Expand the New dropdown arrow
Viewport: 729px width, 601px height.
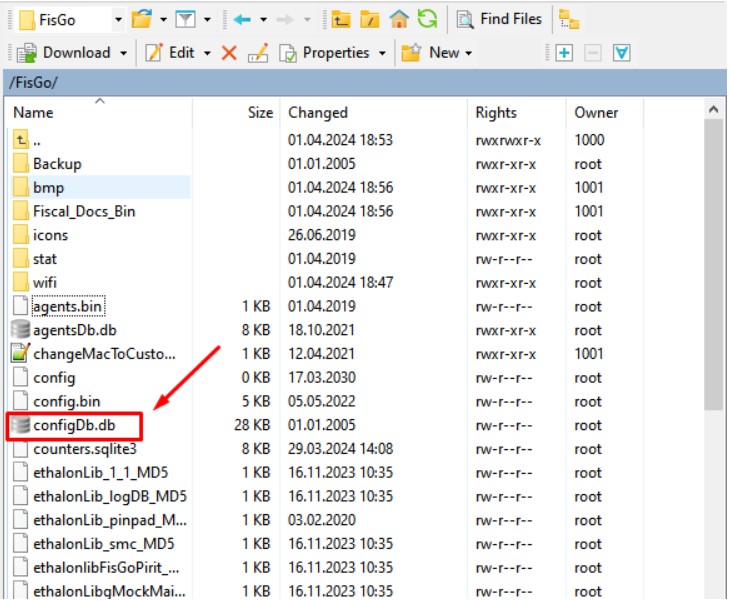(467, 53)
